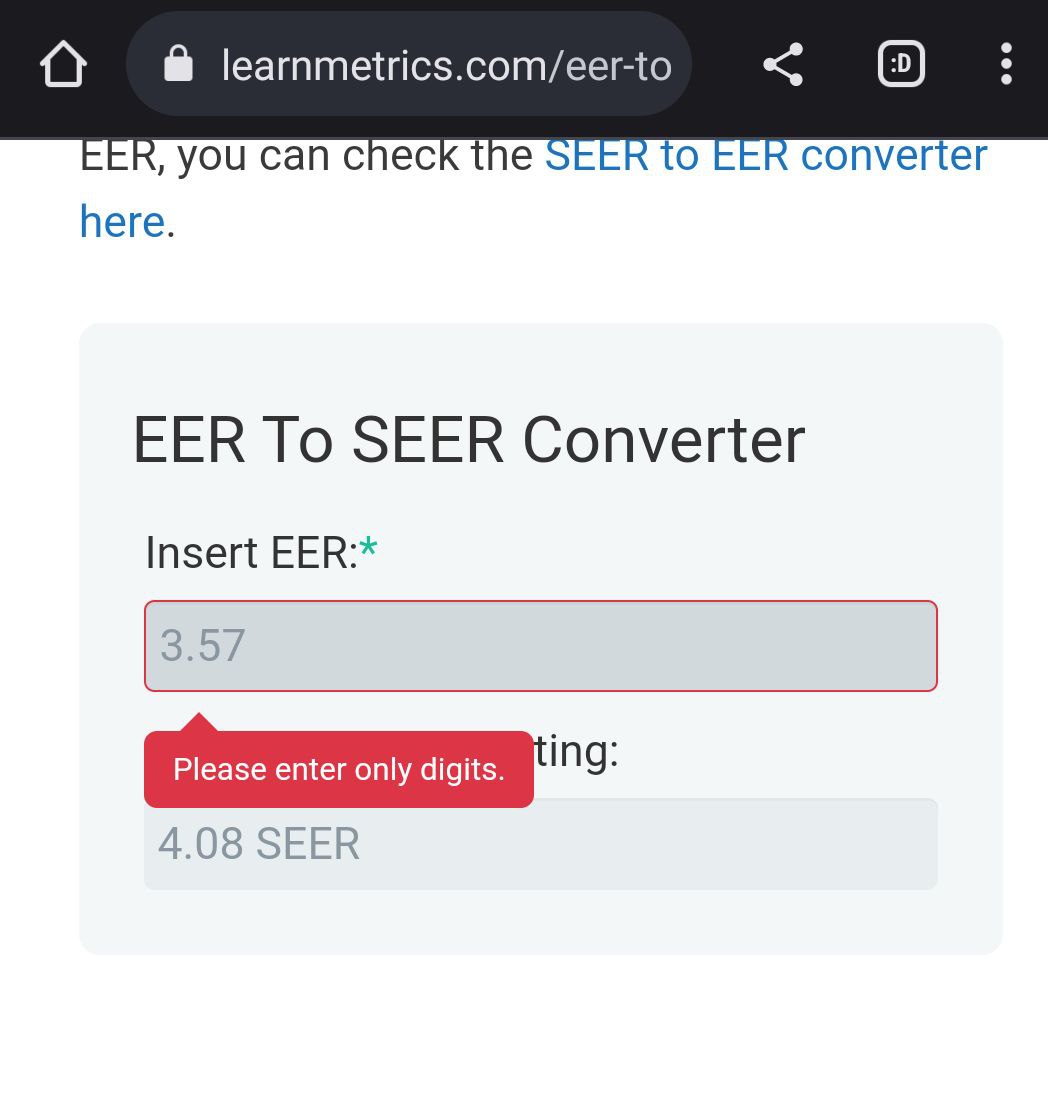Click the learnmetrics.com URL text

pyautogui.click(x=445, y=66)
